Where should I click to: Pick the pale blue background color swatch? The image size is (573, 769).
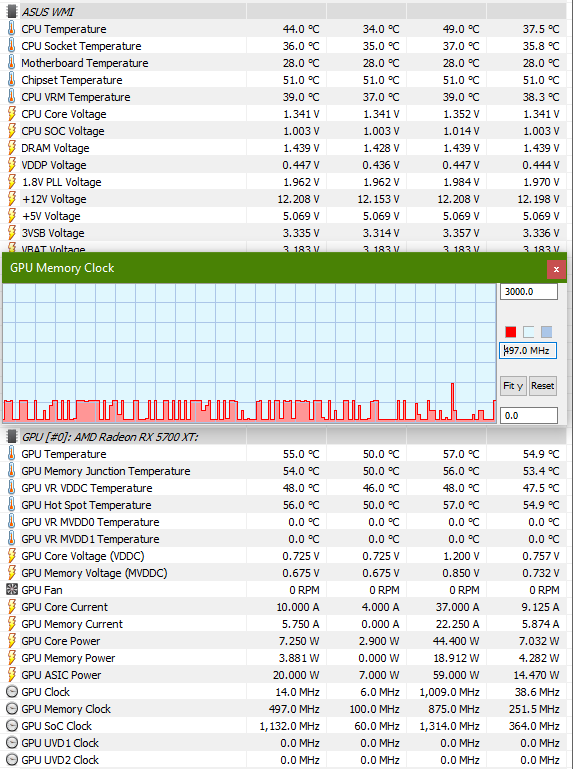(x=528, y=332)
